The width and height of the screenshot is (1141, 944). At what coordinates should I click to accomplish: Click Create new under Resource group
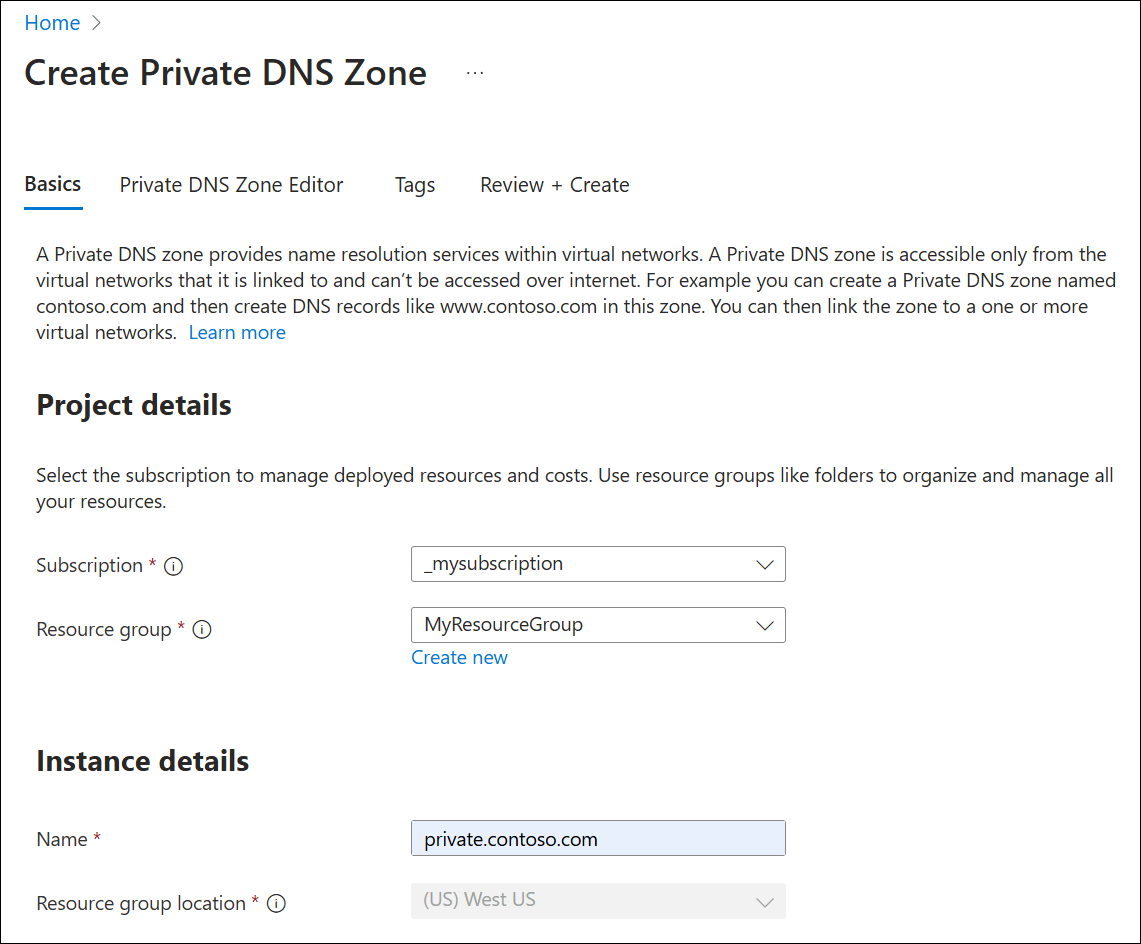(459, 657)
